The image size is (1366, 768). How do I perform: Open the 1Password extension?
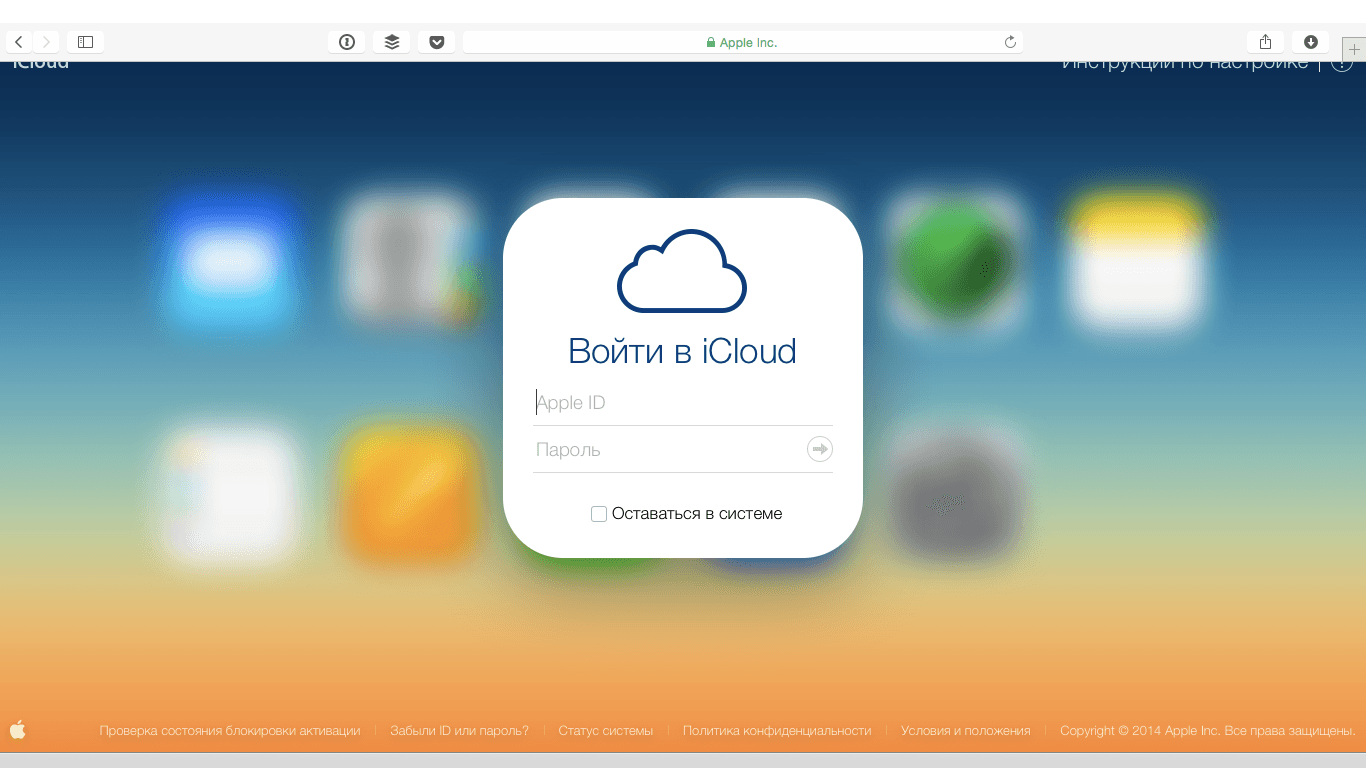coord(347,42)
